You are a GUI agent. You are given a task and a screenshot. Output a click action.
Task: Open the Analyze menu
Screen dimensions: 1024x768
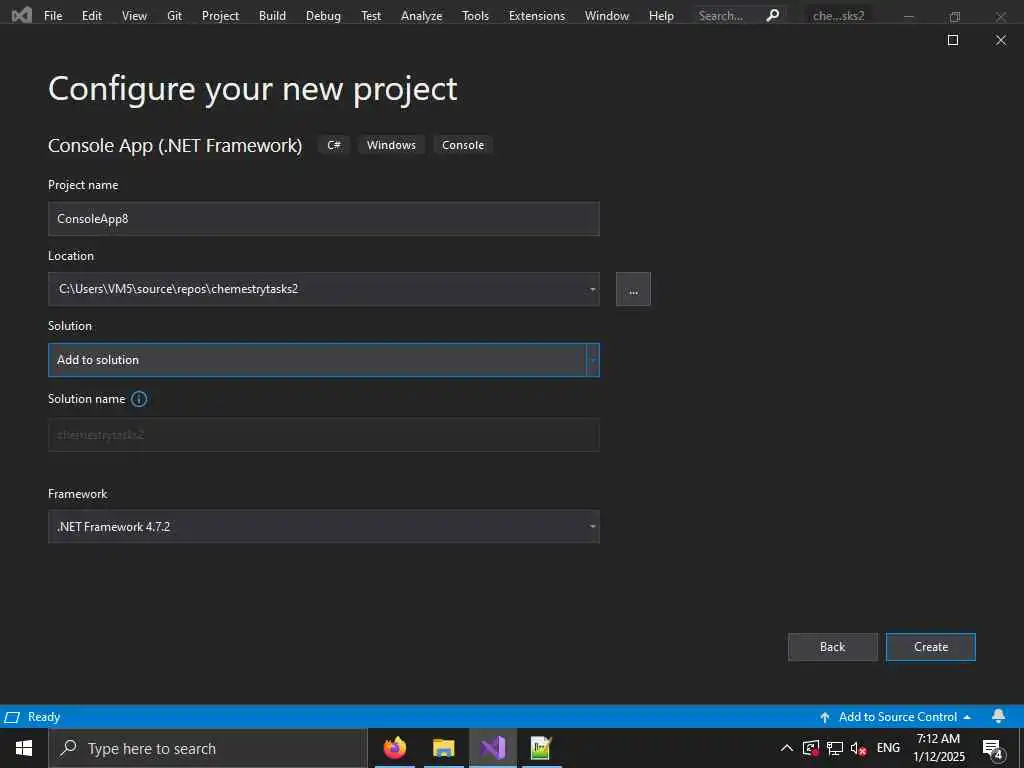(x=421, y=16)
